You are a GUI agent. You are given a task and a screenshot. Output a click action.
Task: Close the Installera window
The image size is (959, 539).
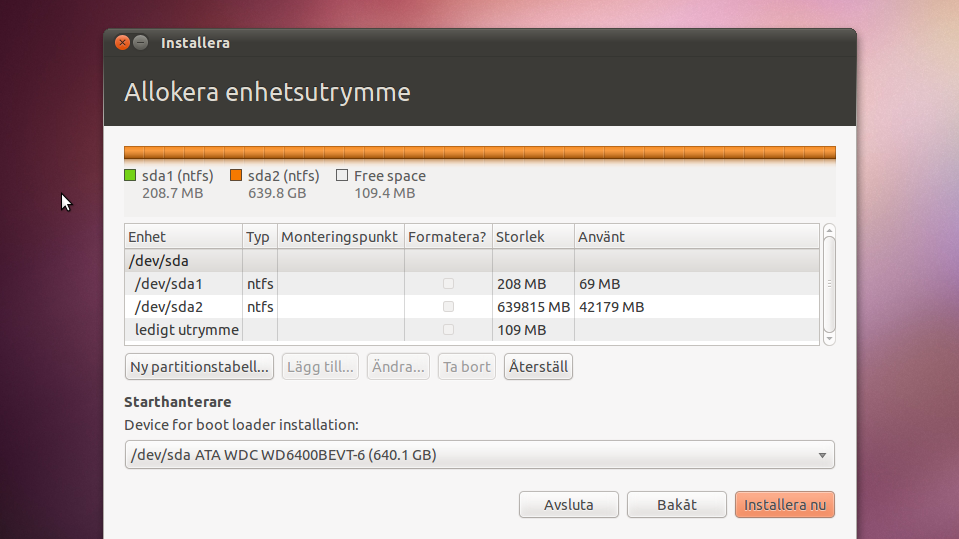(x=122, y=42)
